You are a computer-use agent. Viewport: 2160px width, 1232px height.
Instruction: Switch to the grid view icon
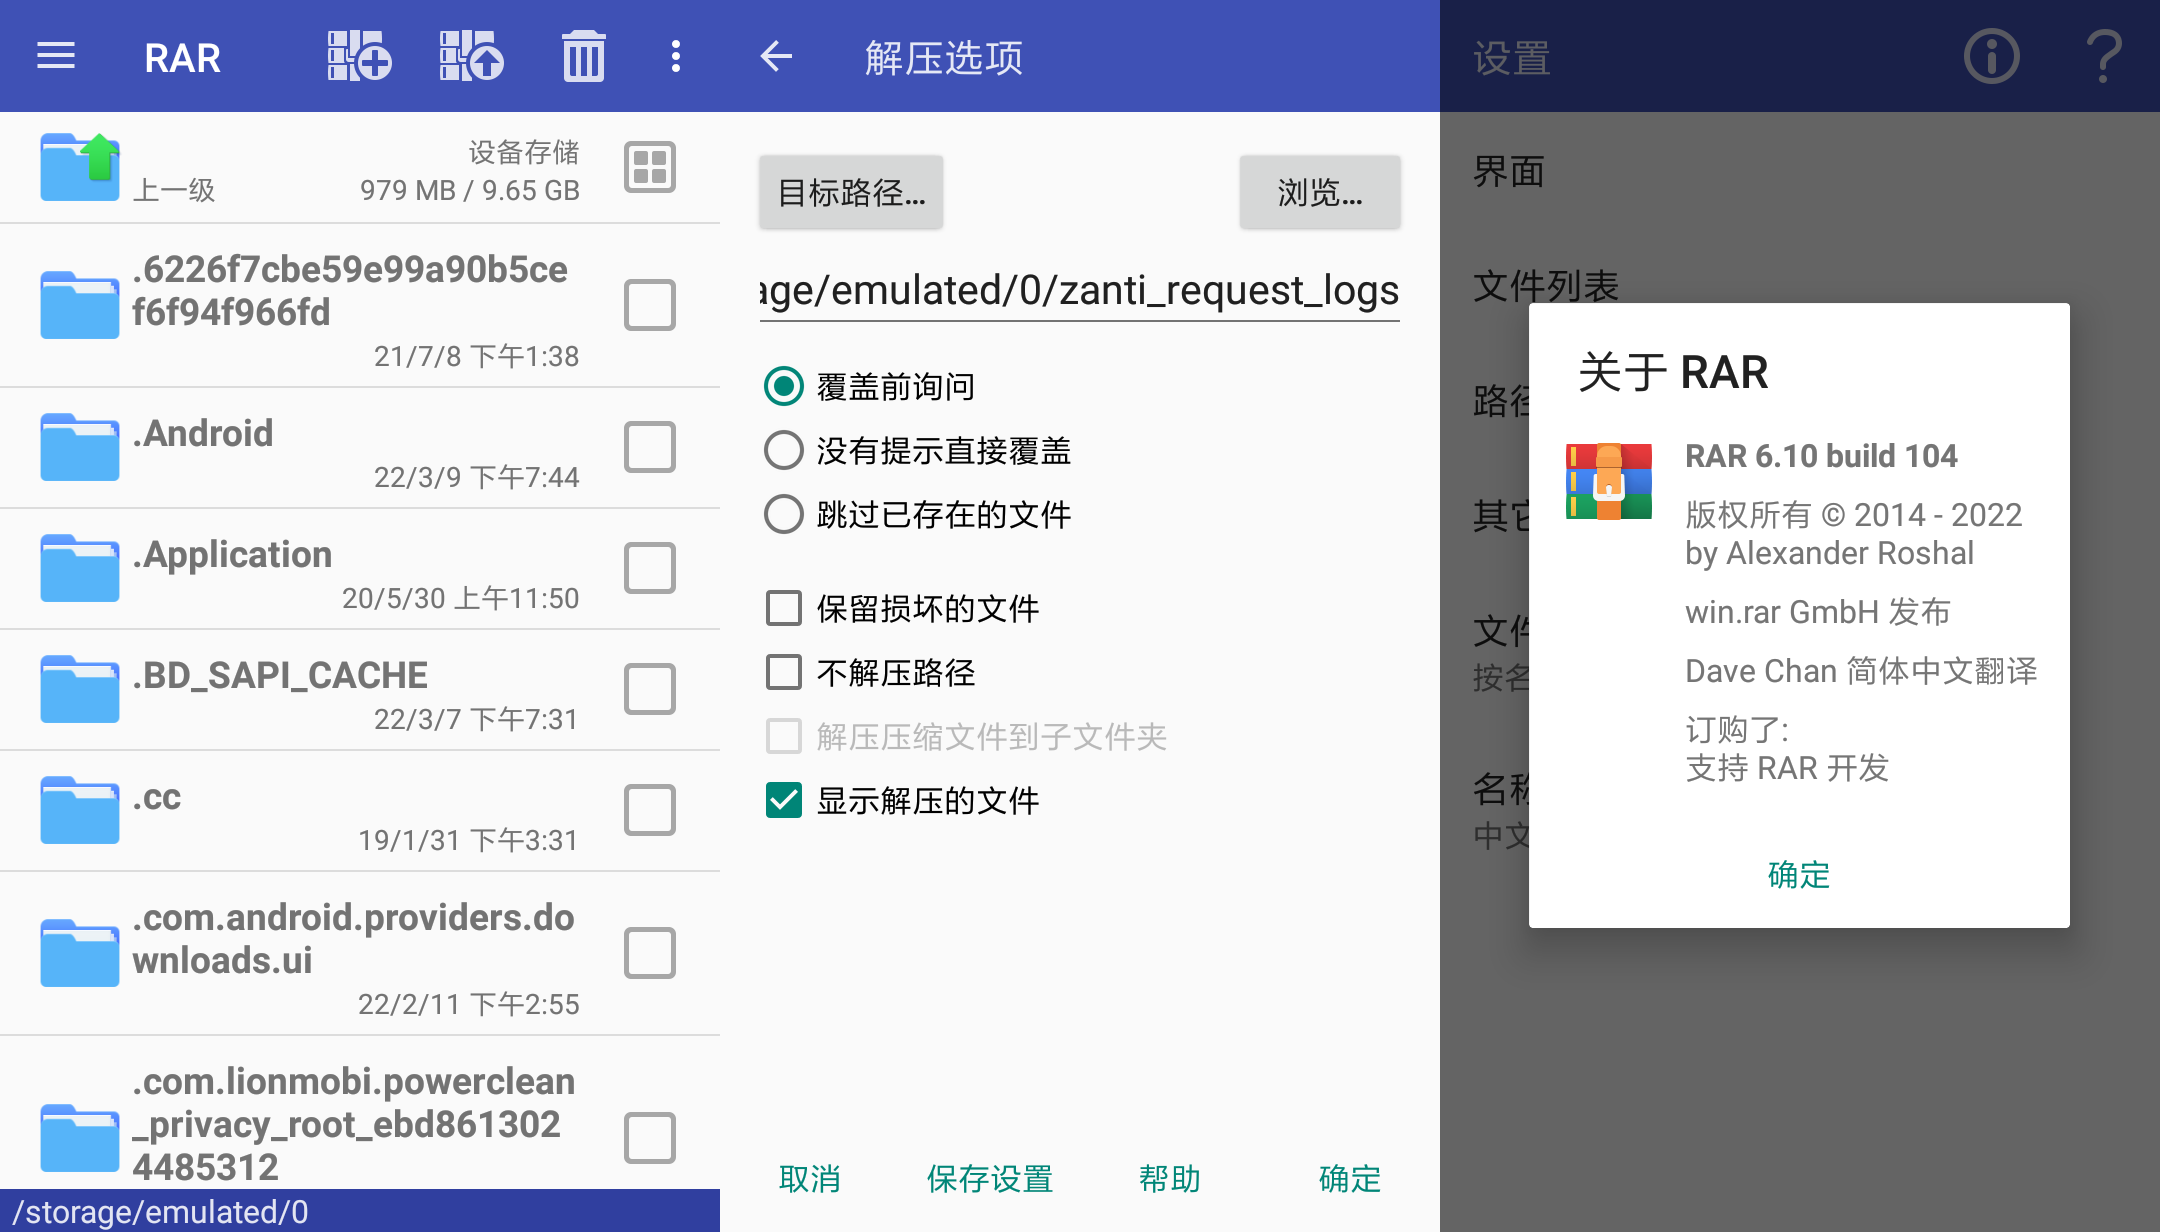(650, 167)
